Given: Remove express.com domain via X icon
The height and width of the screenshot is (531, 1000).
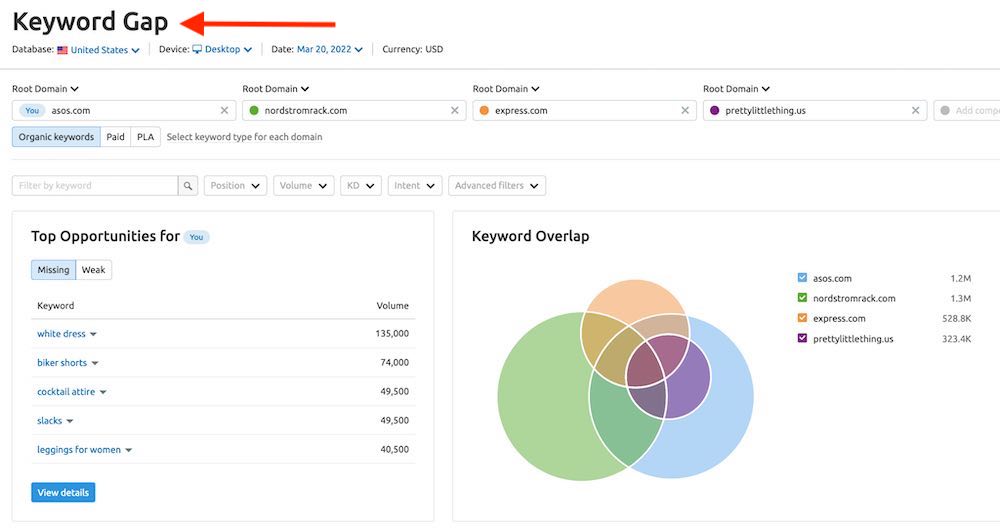Looking at the screenshot, I should (x=685, y=111).
